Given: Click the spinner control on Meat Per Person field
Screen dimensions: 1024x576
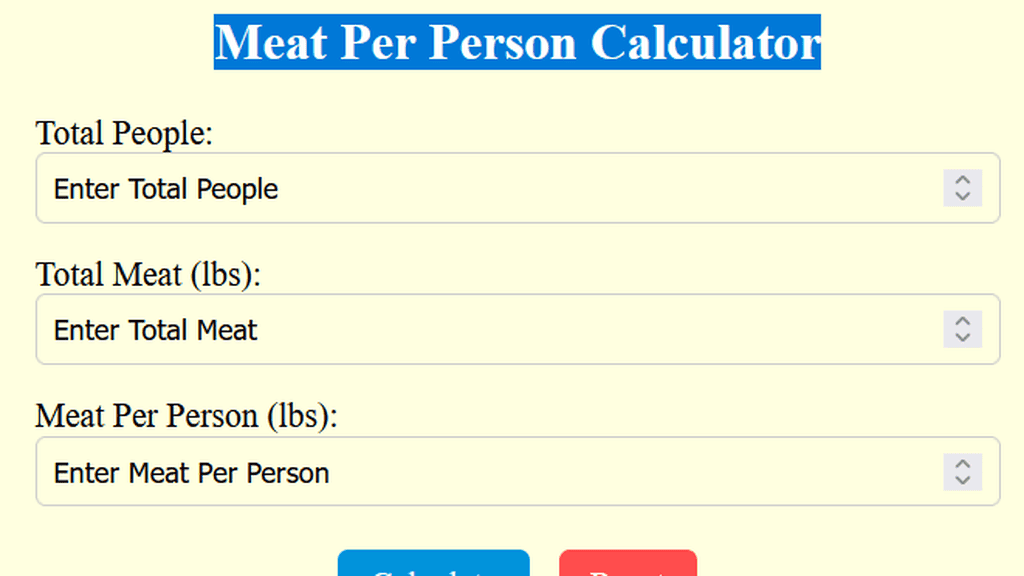Looking at the screenshot, I should click(962, 472).
